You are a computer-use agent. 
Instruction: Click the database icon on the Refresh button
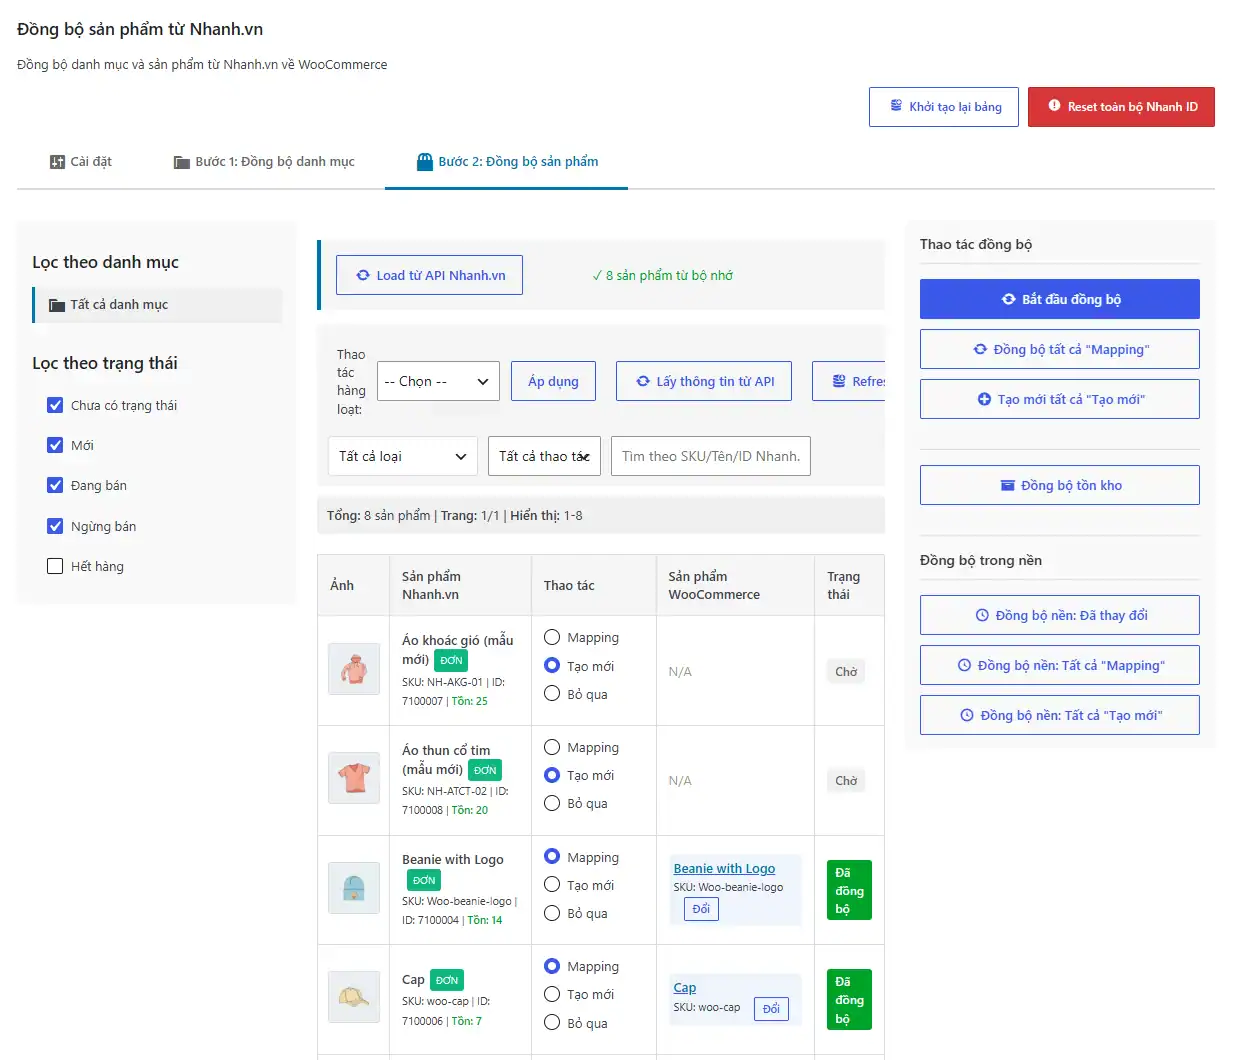click(x=839, y=381)
